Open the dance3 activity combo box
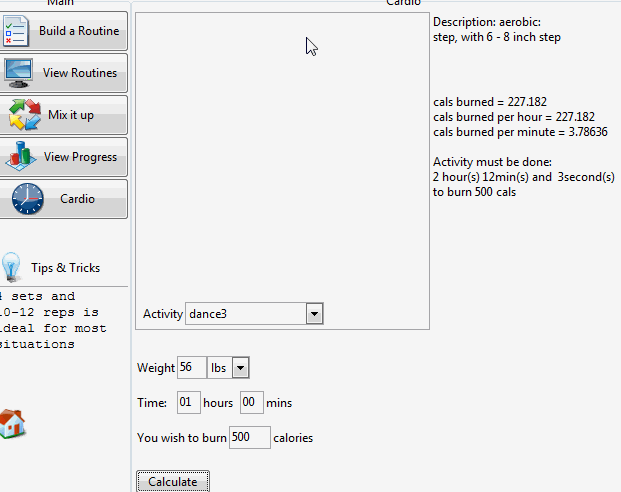This screenshot has height=492, width=621. point(254,314)
